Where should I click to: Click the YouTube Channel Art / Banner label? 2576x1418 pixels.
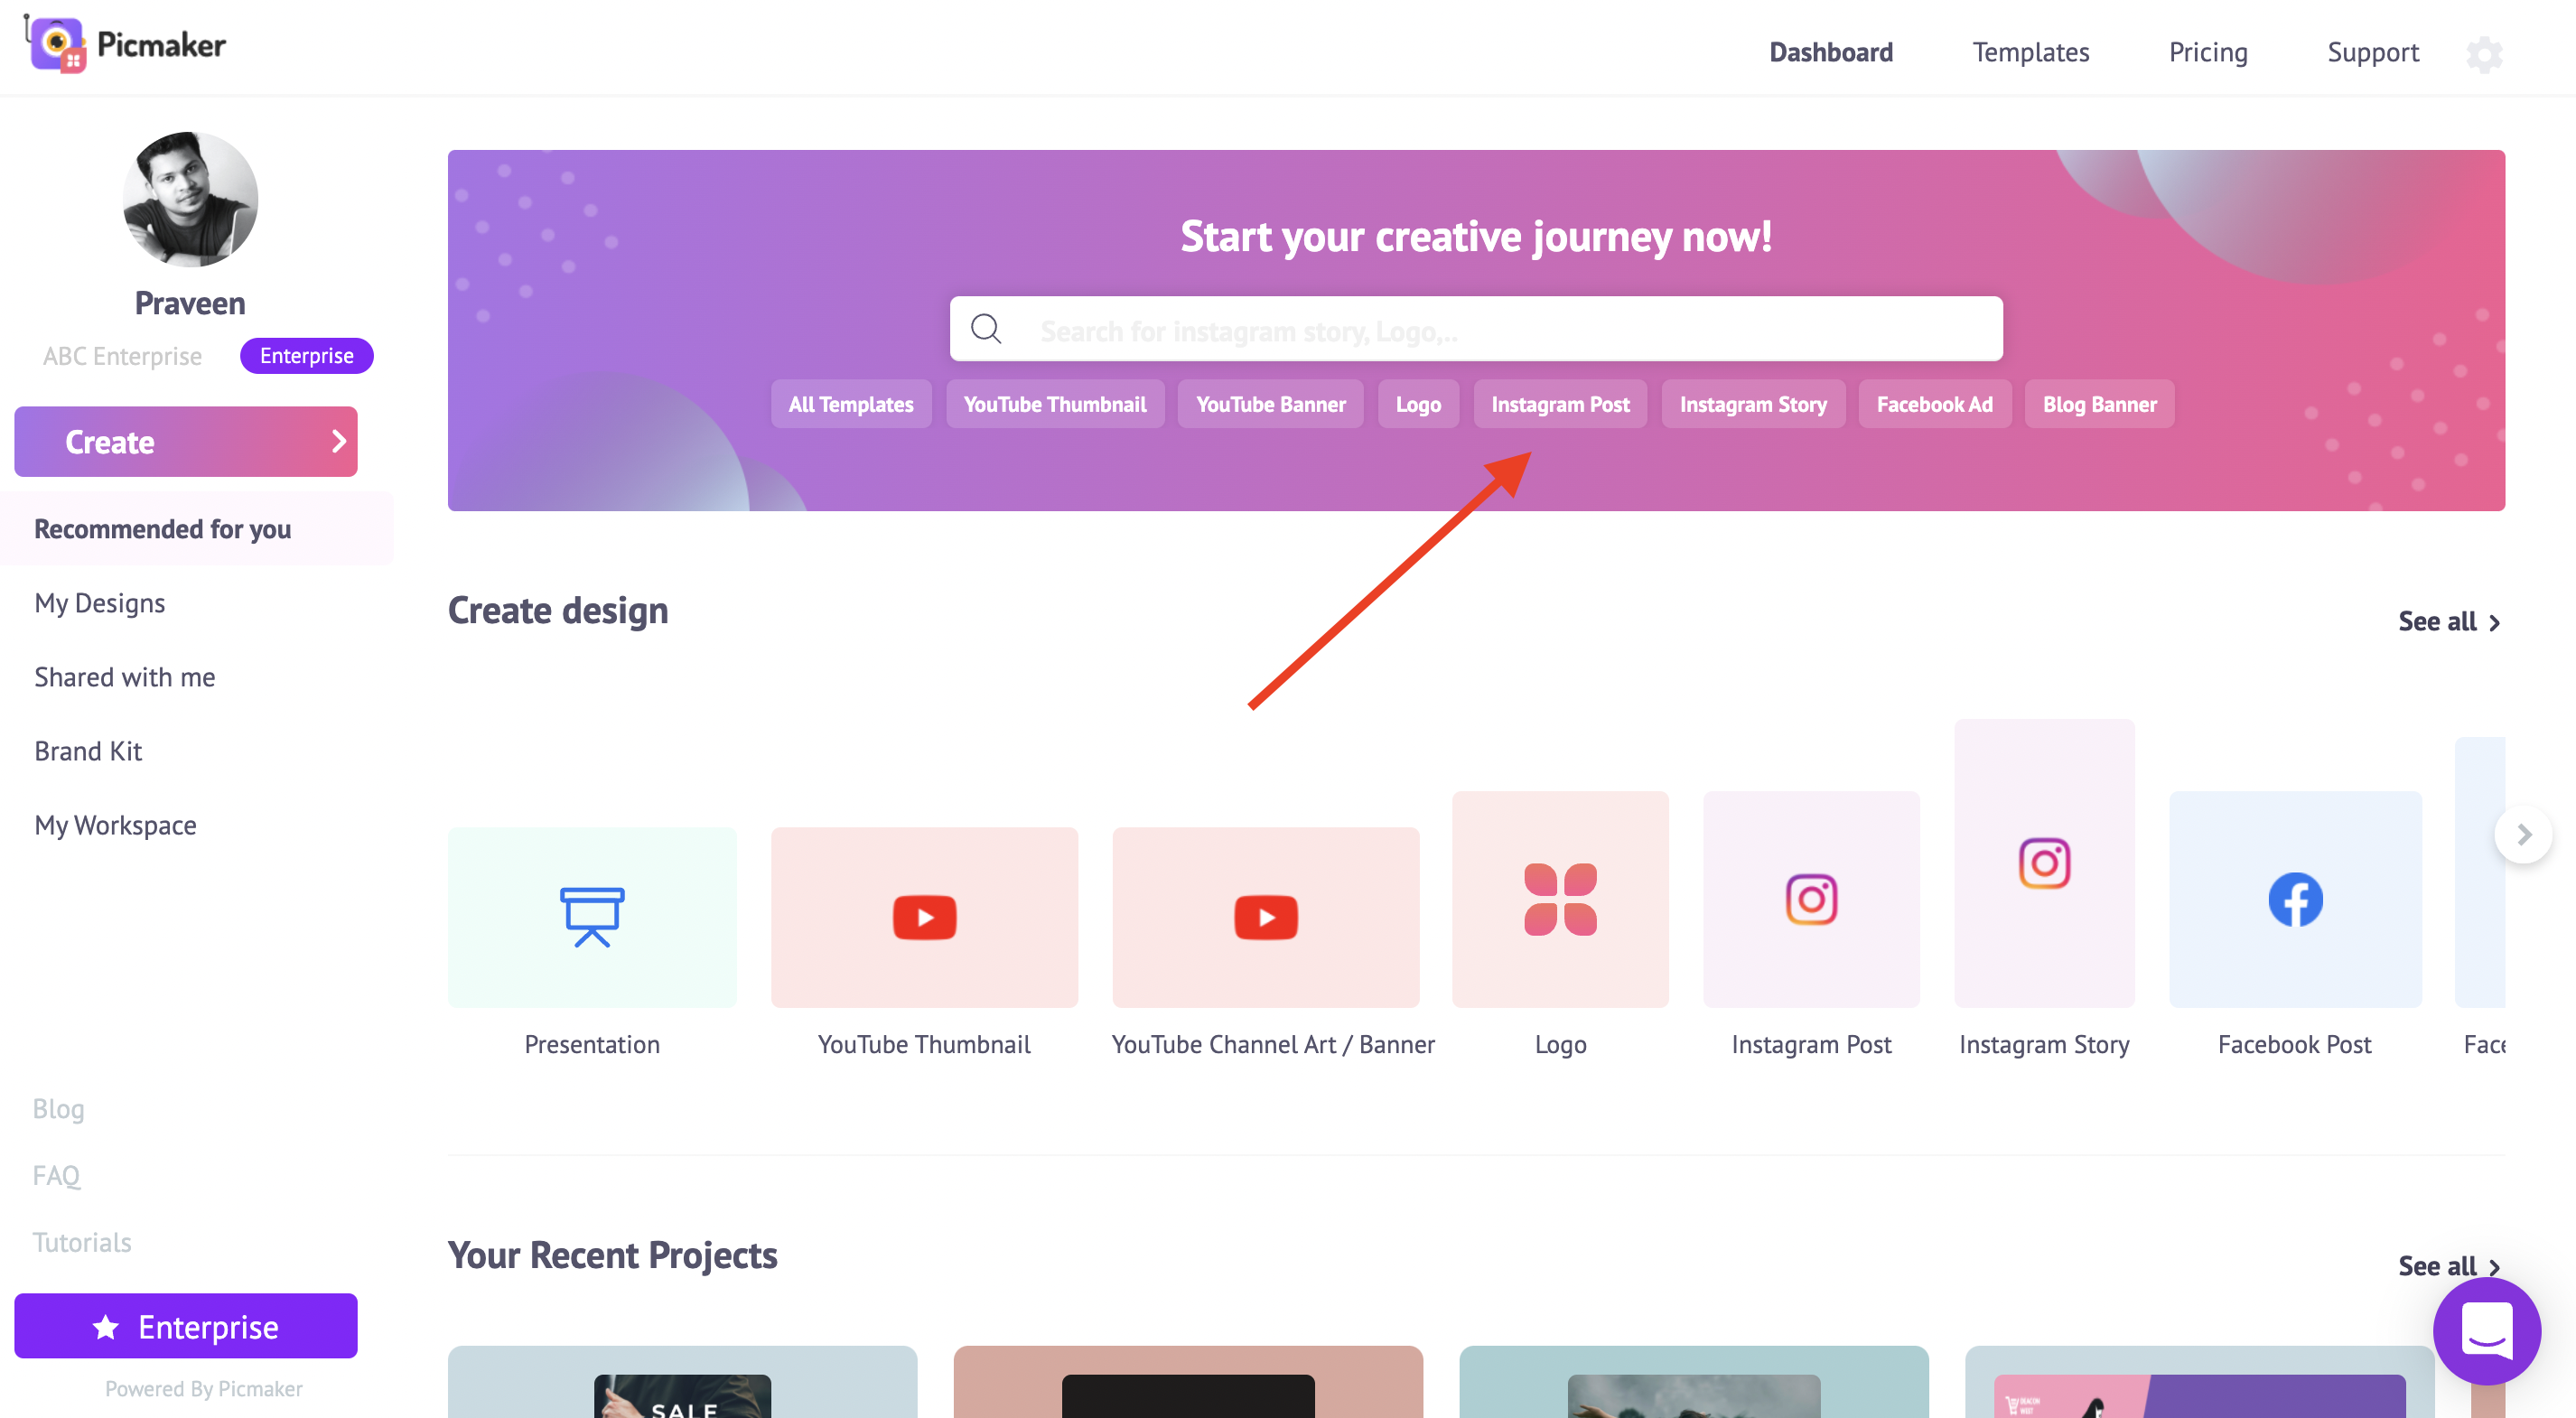pos(1272,1044)
